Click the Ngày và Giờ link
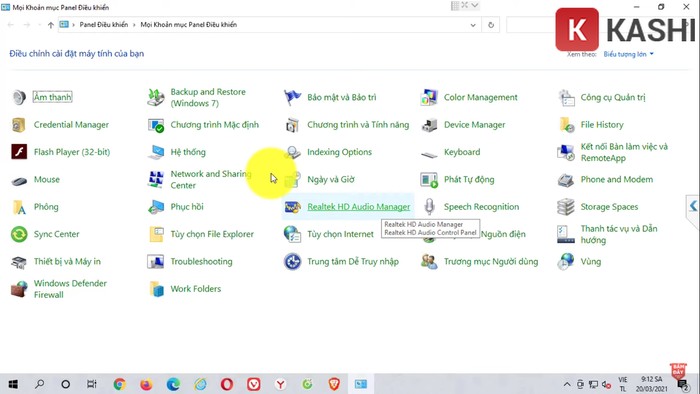The height and width of the screenshot is (394, 700). [x=331, y=179]
